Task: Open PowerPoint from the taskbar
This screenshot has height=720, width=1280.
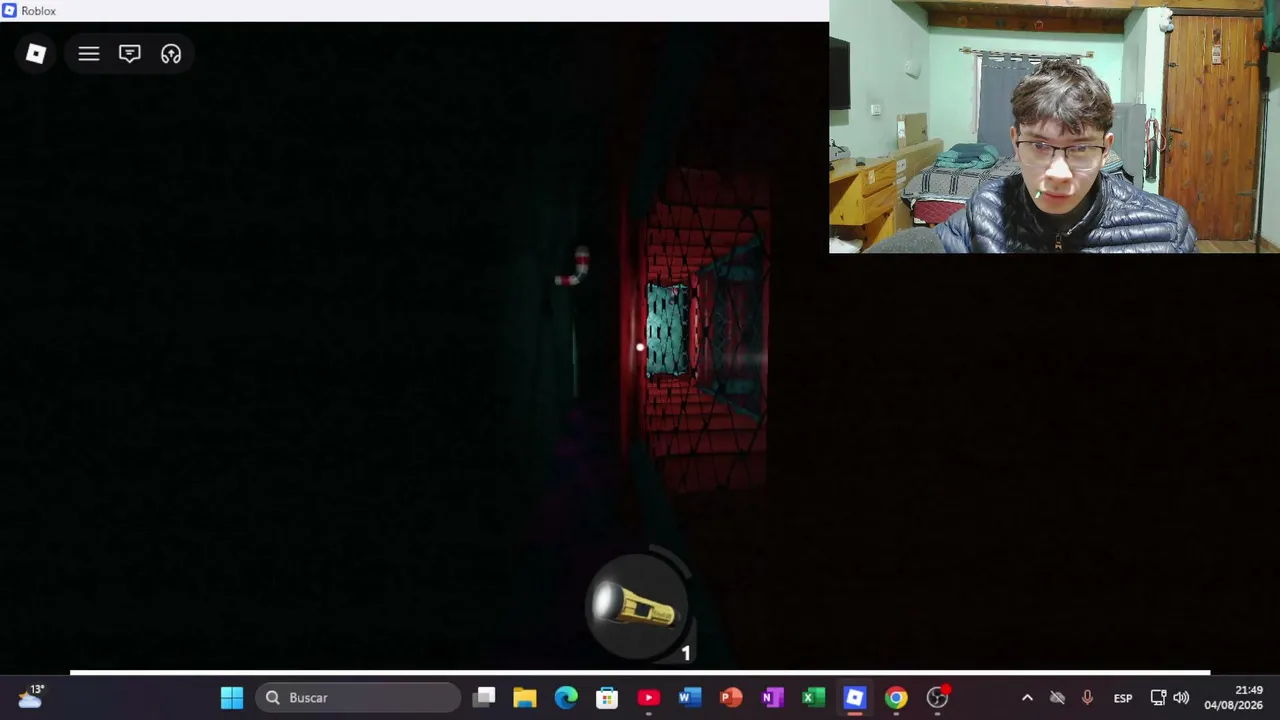Action: click(x=731, y=698)
